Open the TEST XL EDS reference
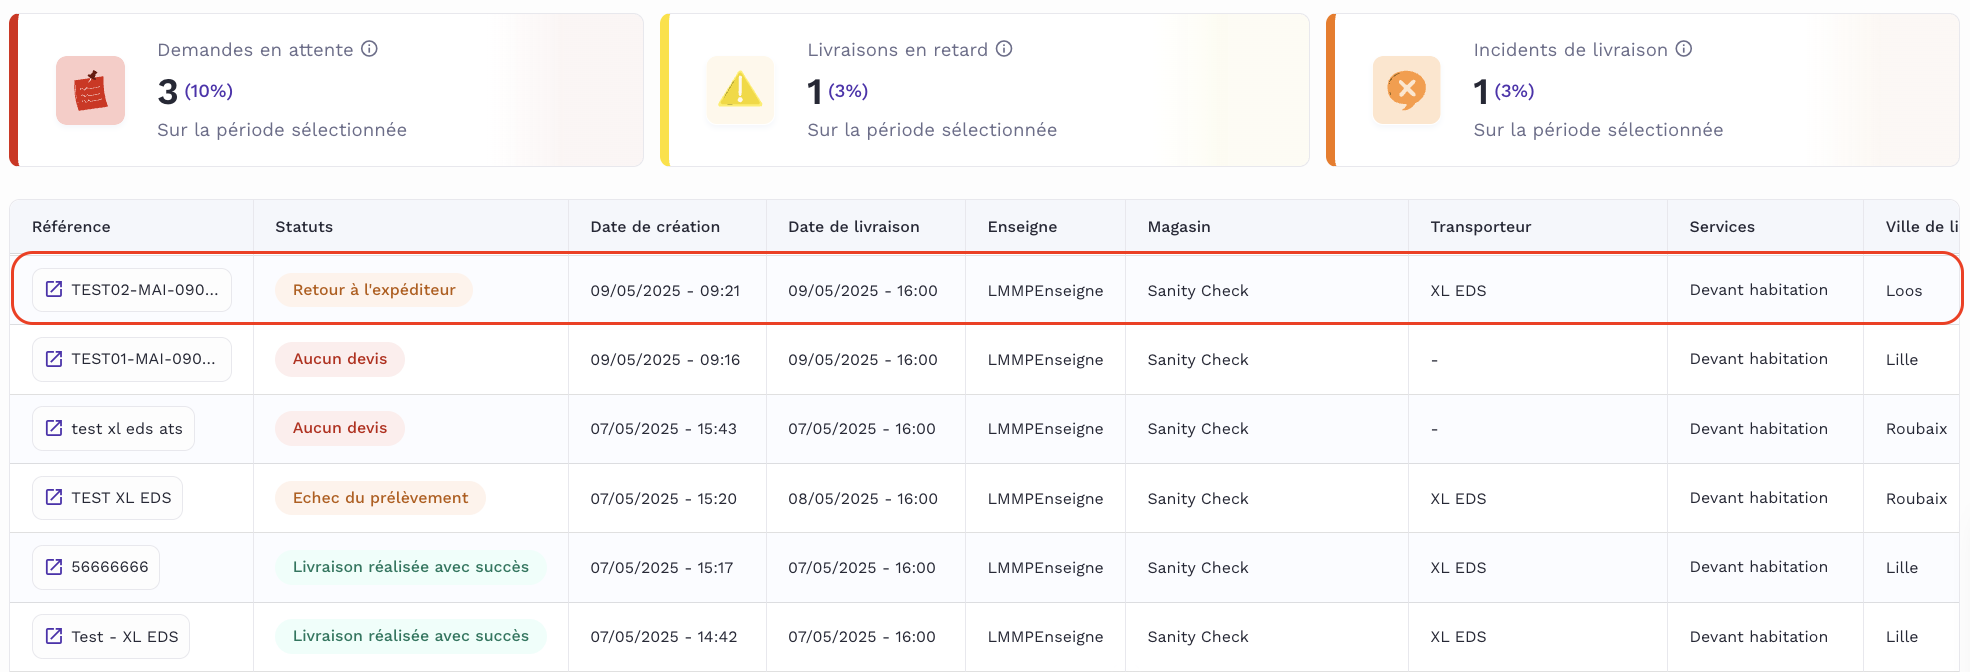The height and width of the screenshot is (672, 1970). pos(108,498)
